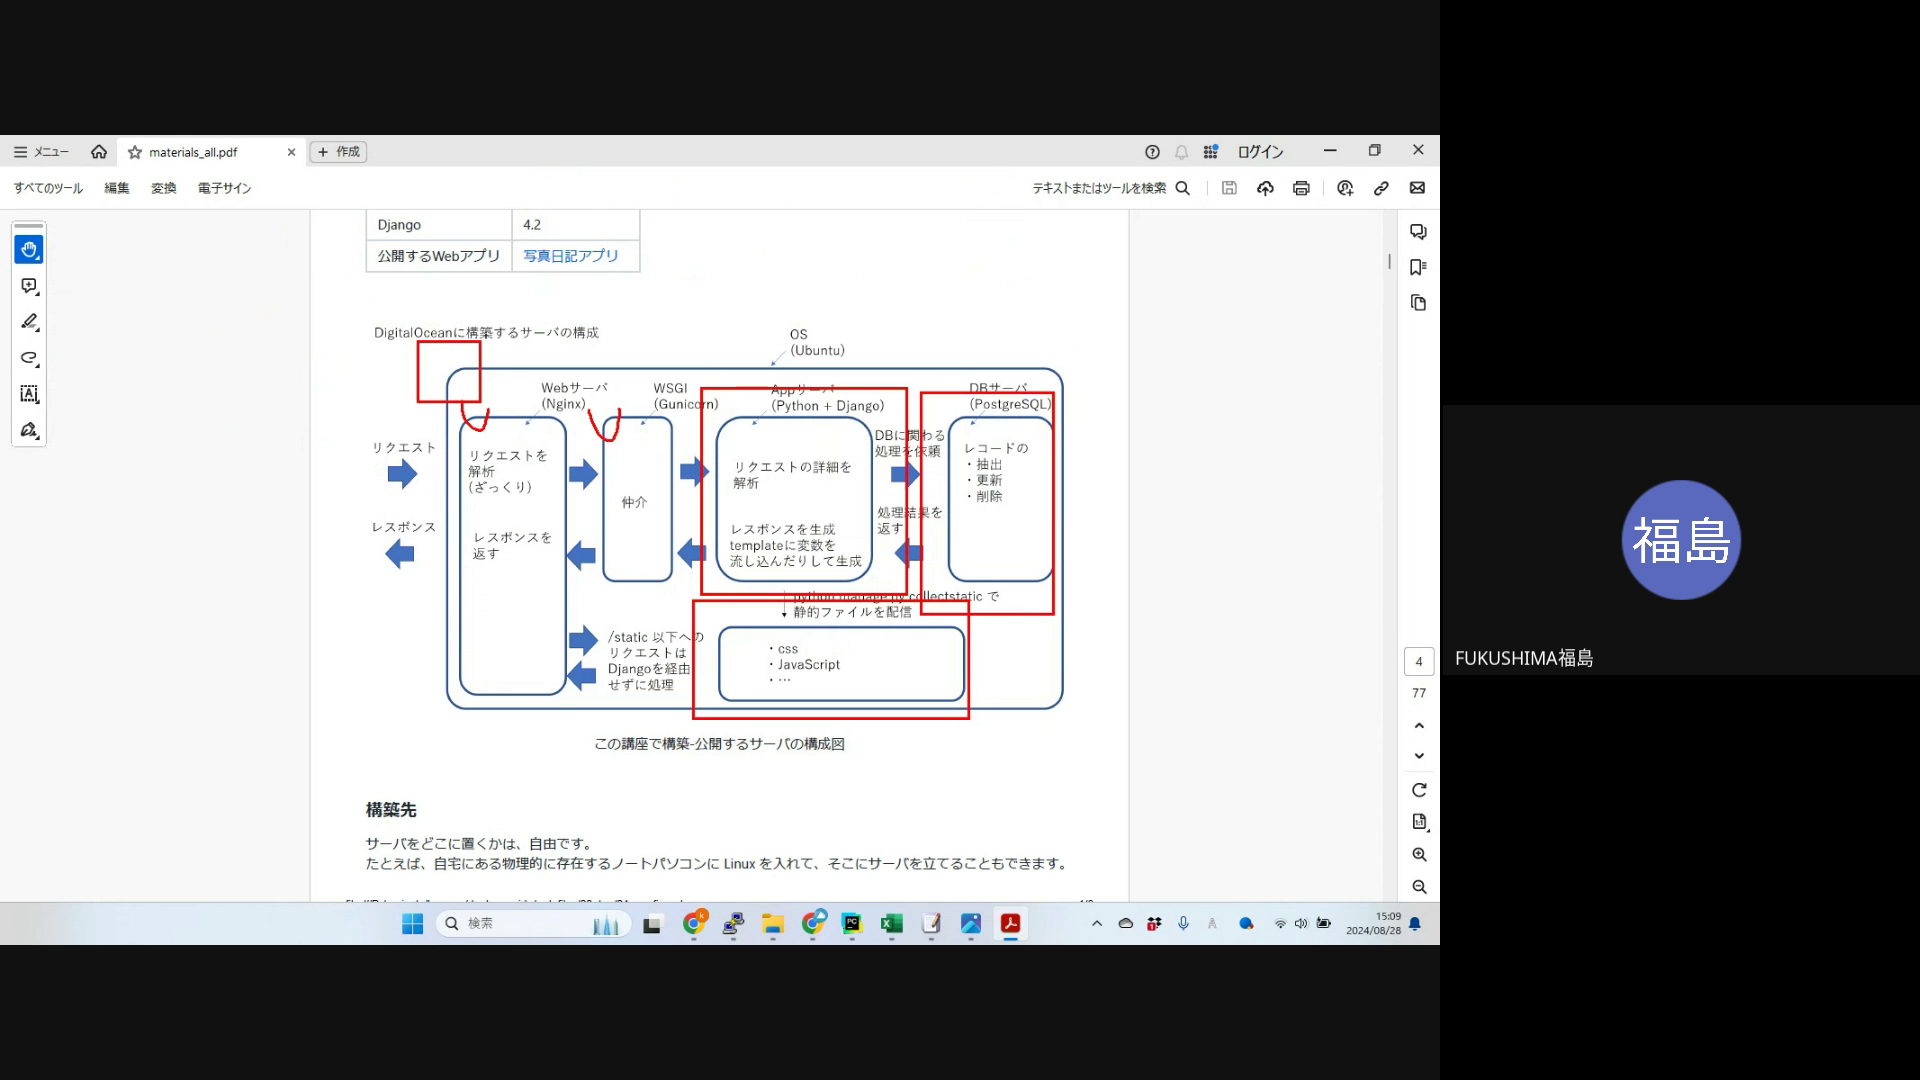Click the ログイン button
Viewport: 1920px width, 1080px height.
pos(1260,152)
